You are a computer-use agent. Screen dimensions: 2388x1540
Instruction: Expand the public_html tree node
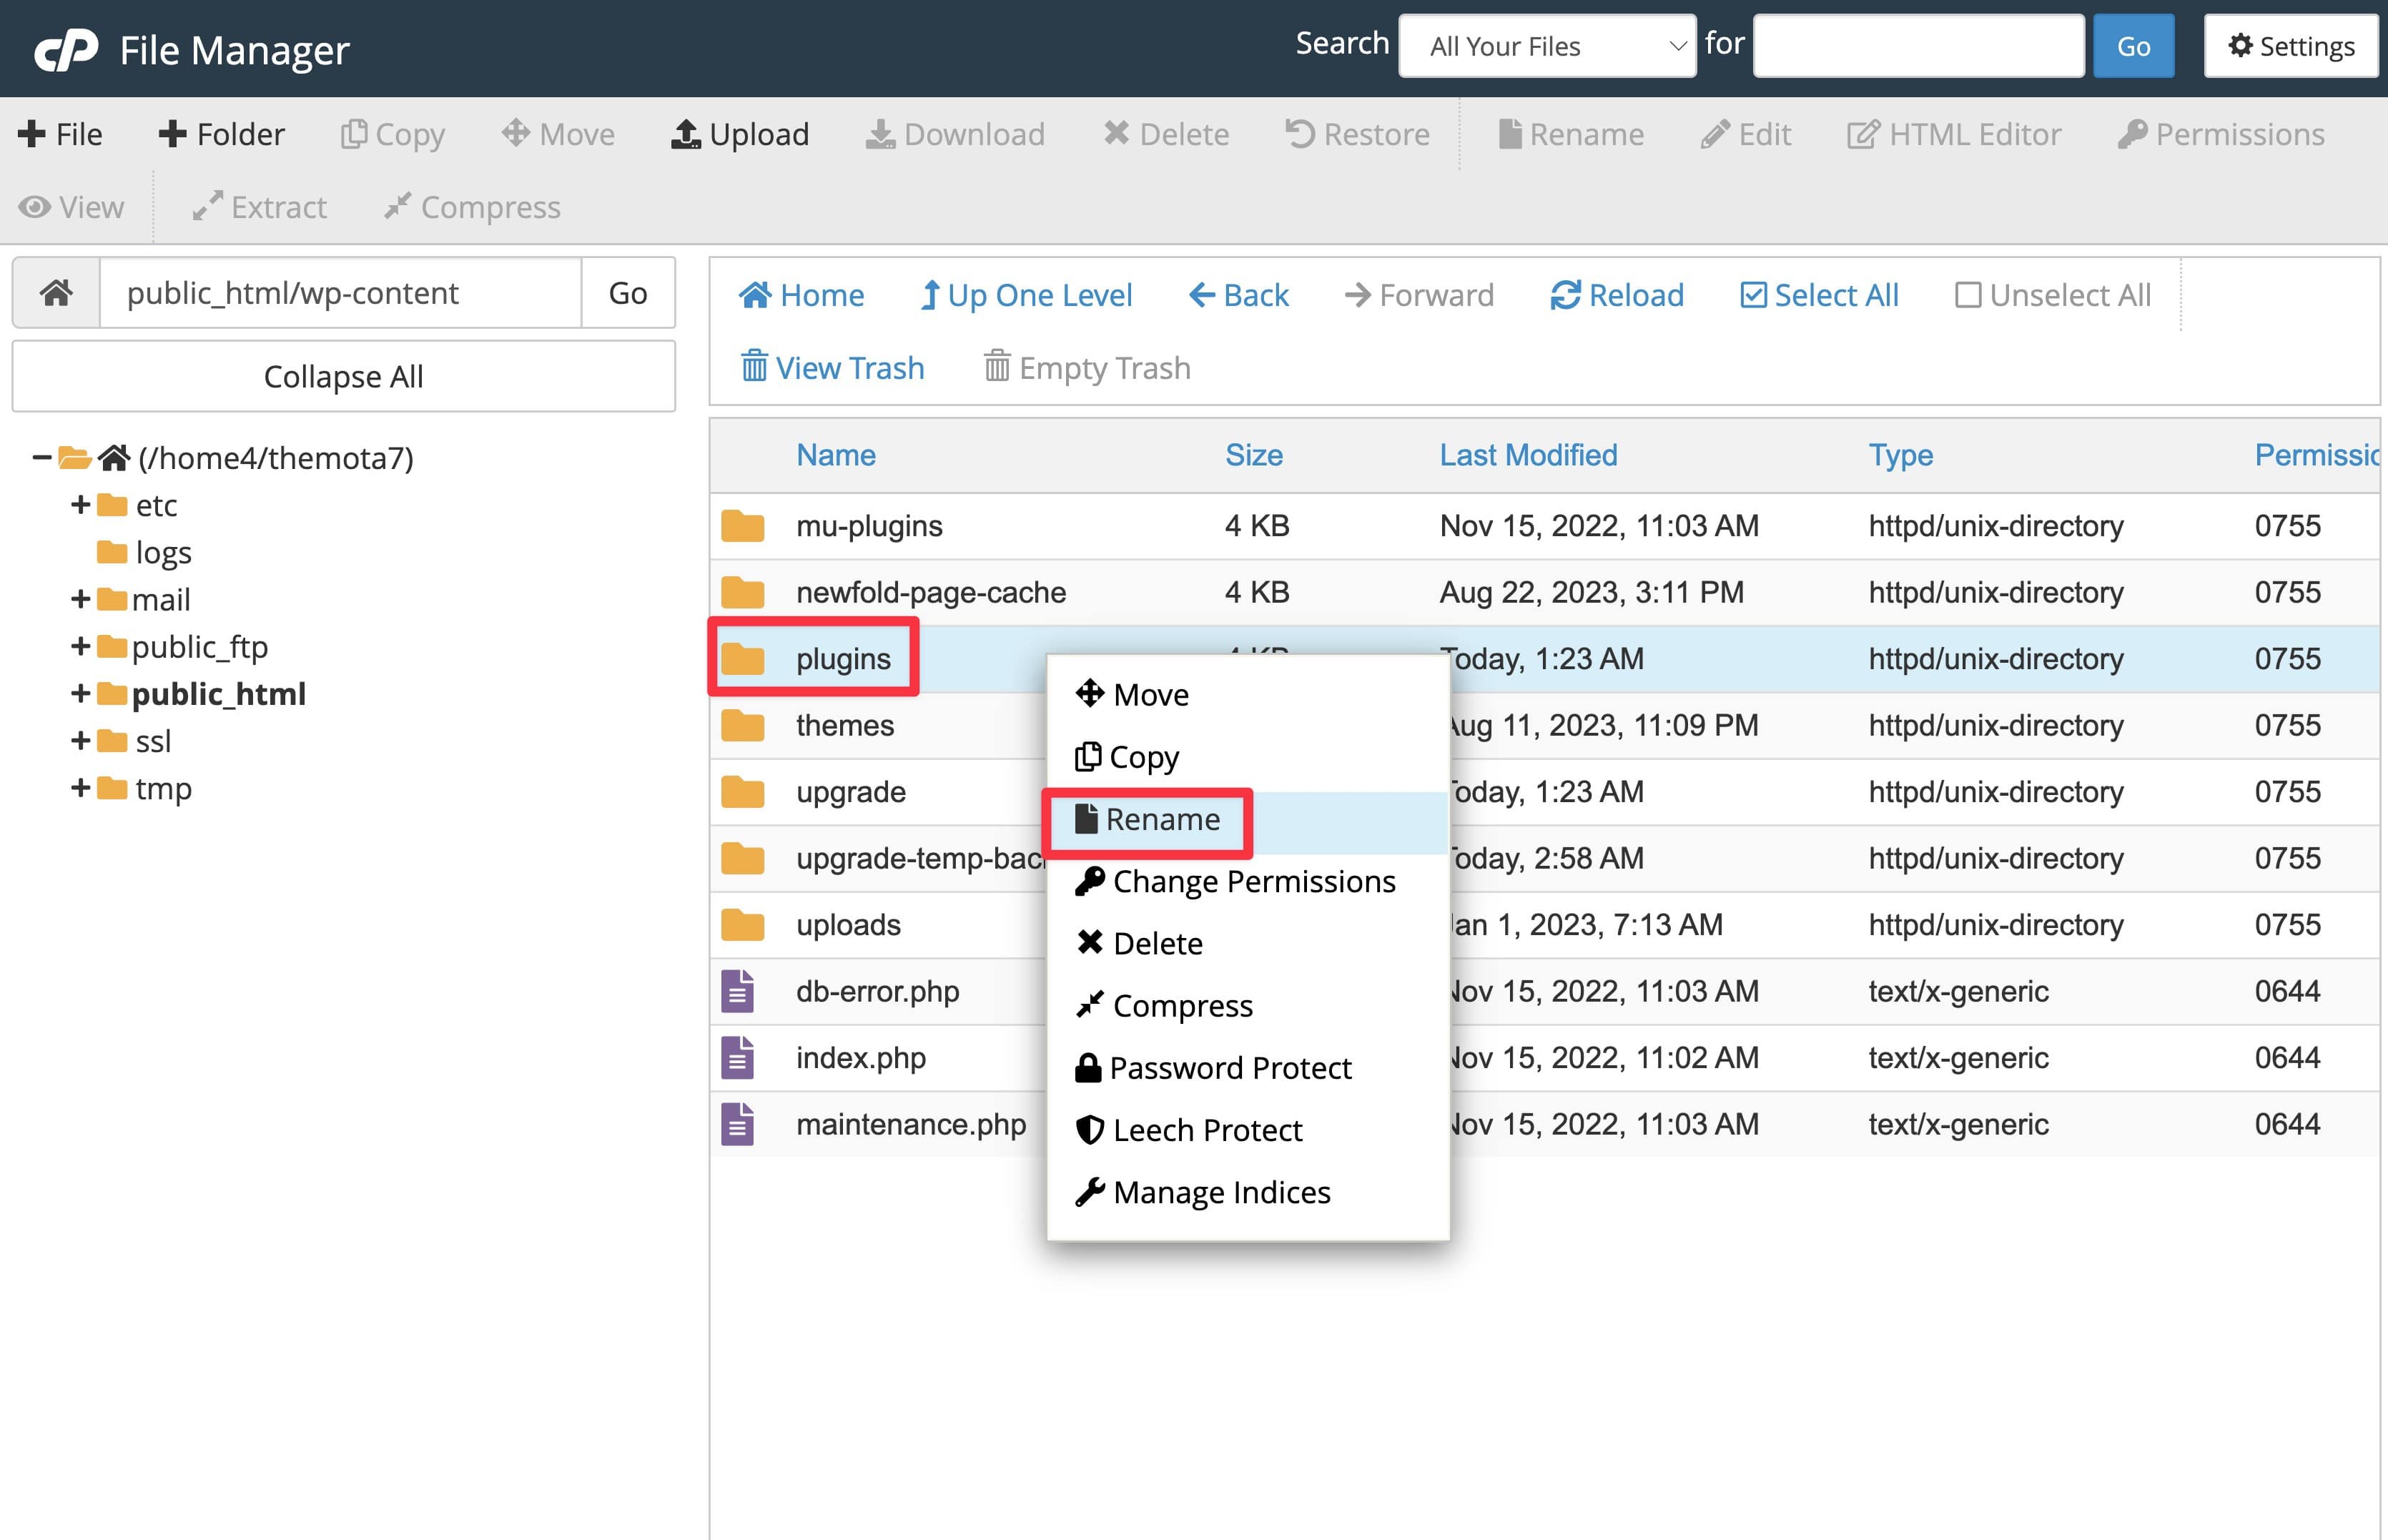(80, 694)
